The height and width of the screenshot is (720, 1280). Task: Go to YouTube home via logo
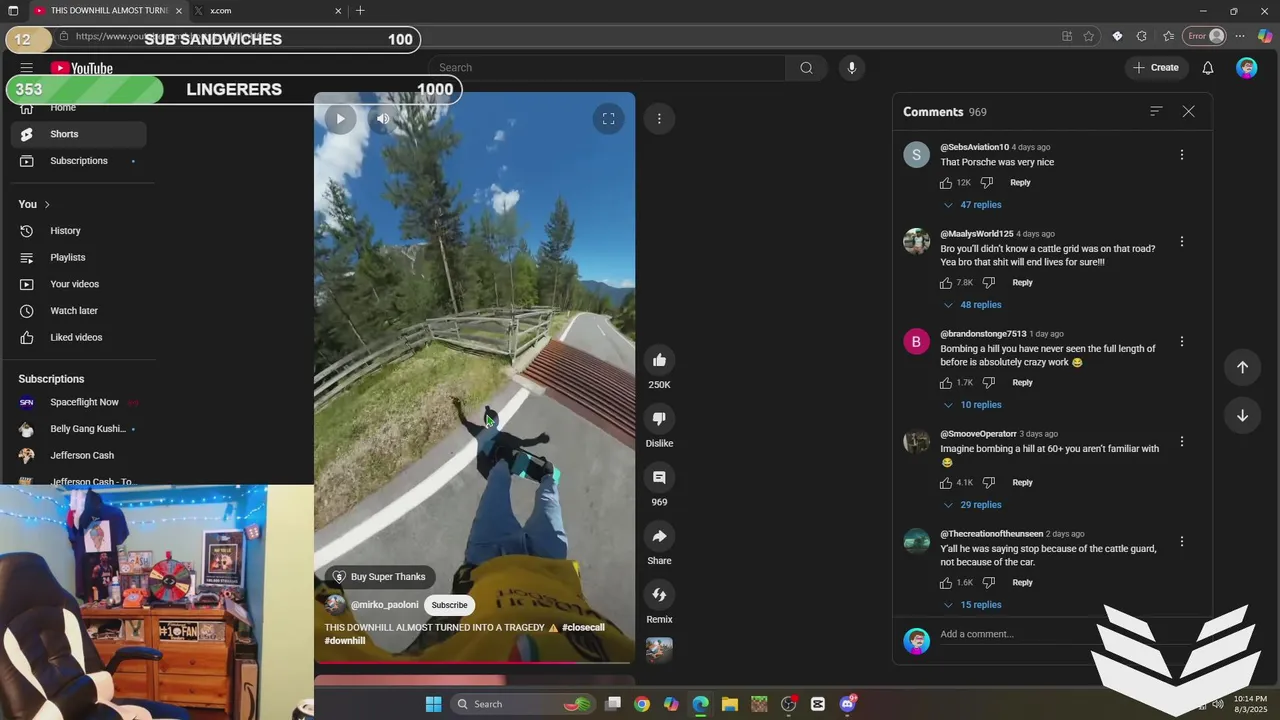[x=82, y=68]
